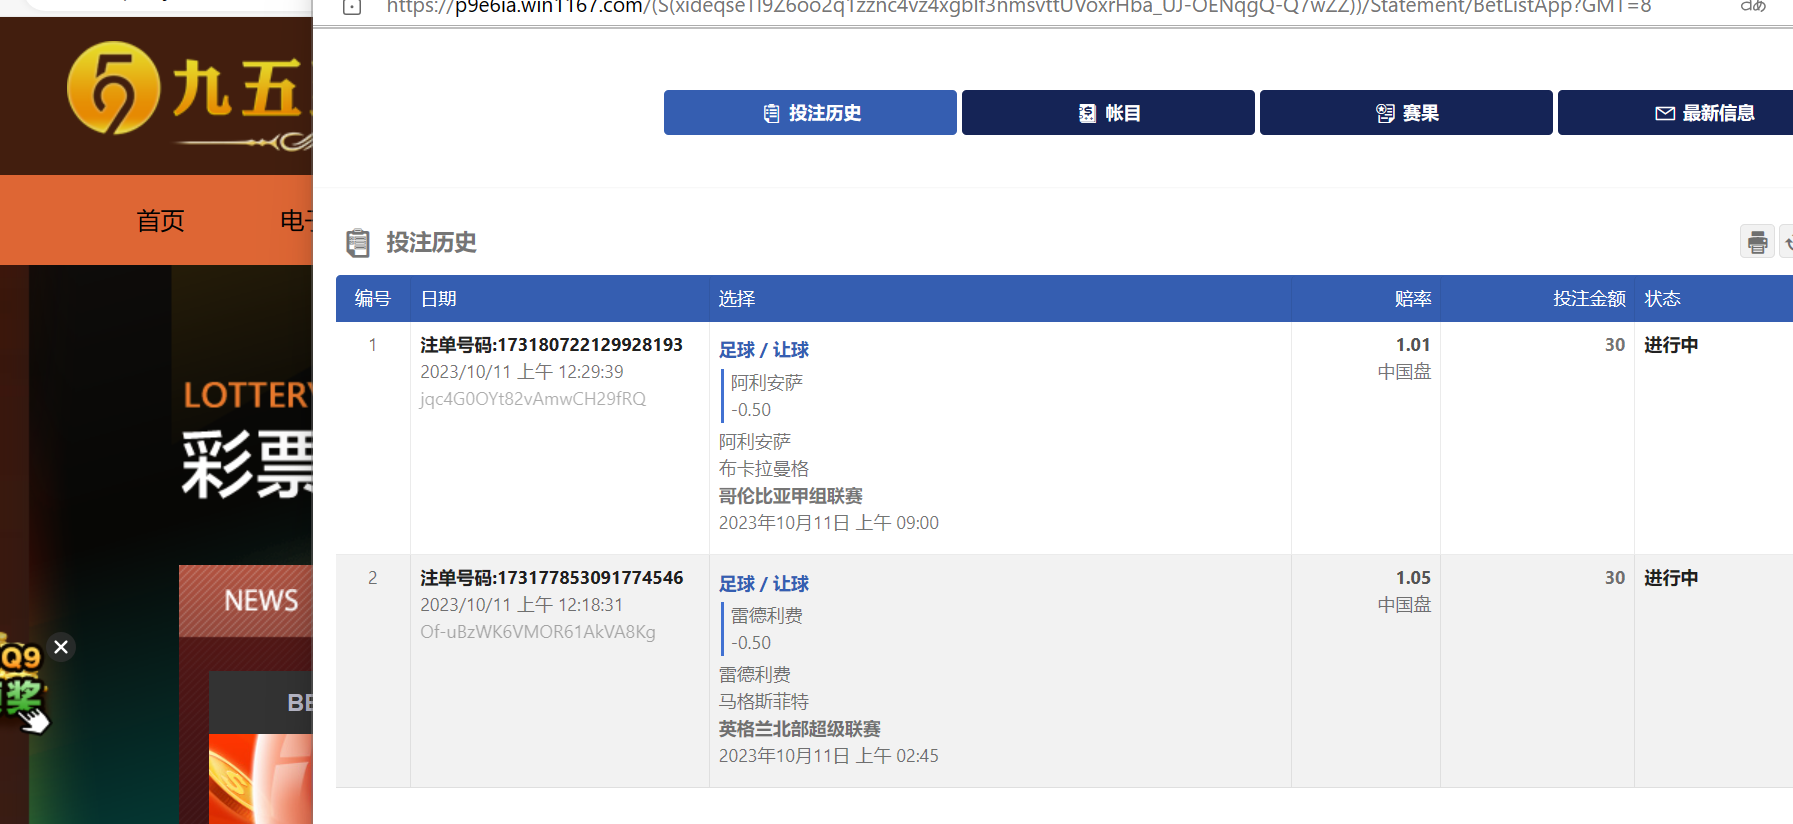Open 足球 / 让球 link in bet 1

764,350
